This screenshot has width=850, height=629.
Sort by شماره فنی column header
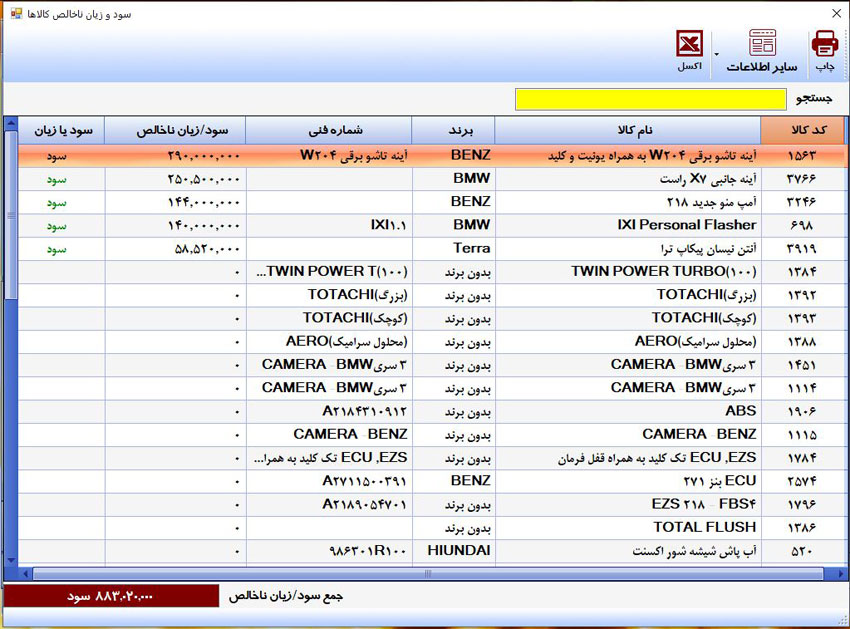[x=329, y=130]
